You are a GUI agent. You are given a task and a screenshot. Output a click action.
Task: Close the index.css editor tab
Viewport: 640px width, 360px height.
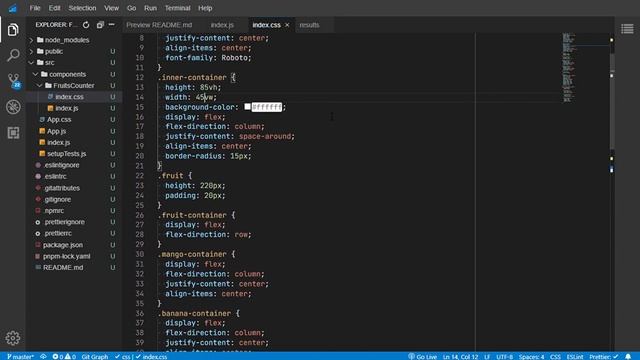click(x=287, y=25)
